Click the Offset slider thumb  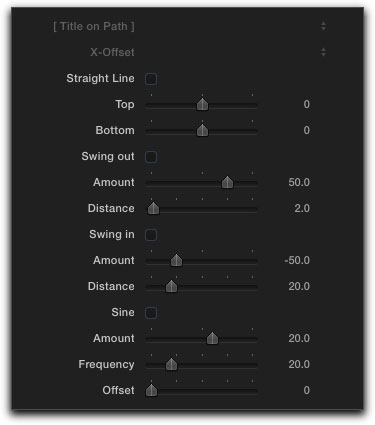[x=151, y=391]
